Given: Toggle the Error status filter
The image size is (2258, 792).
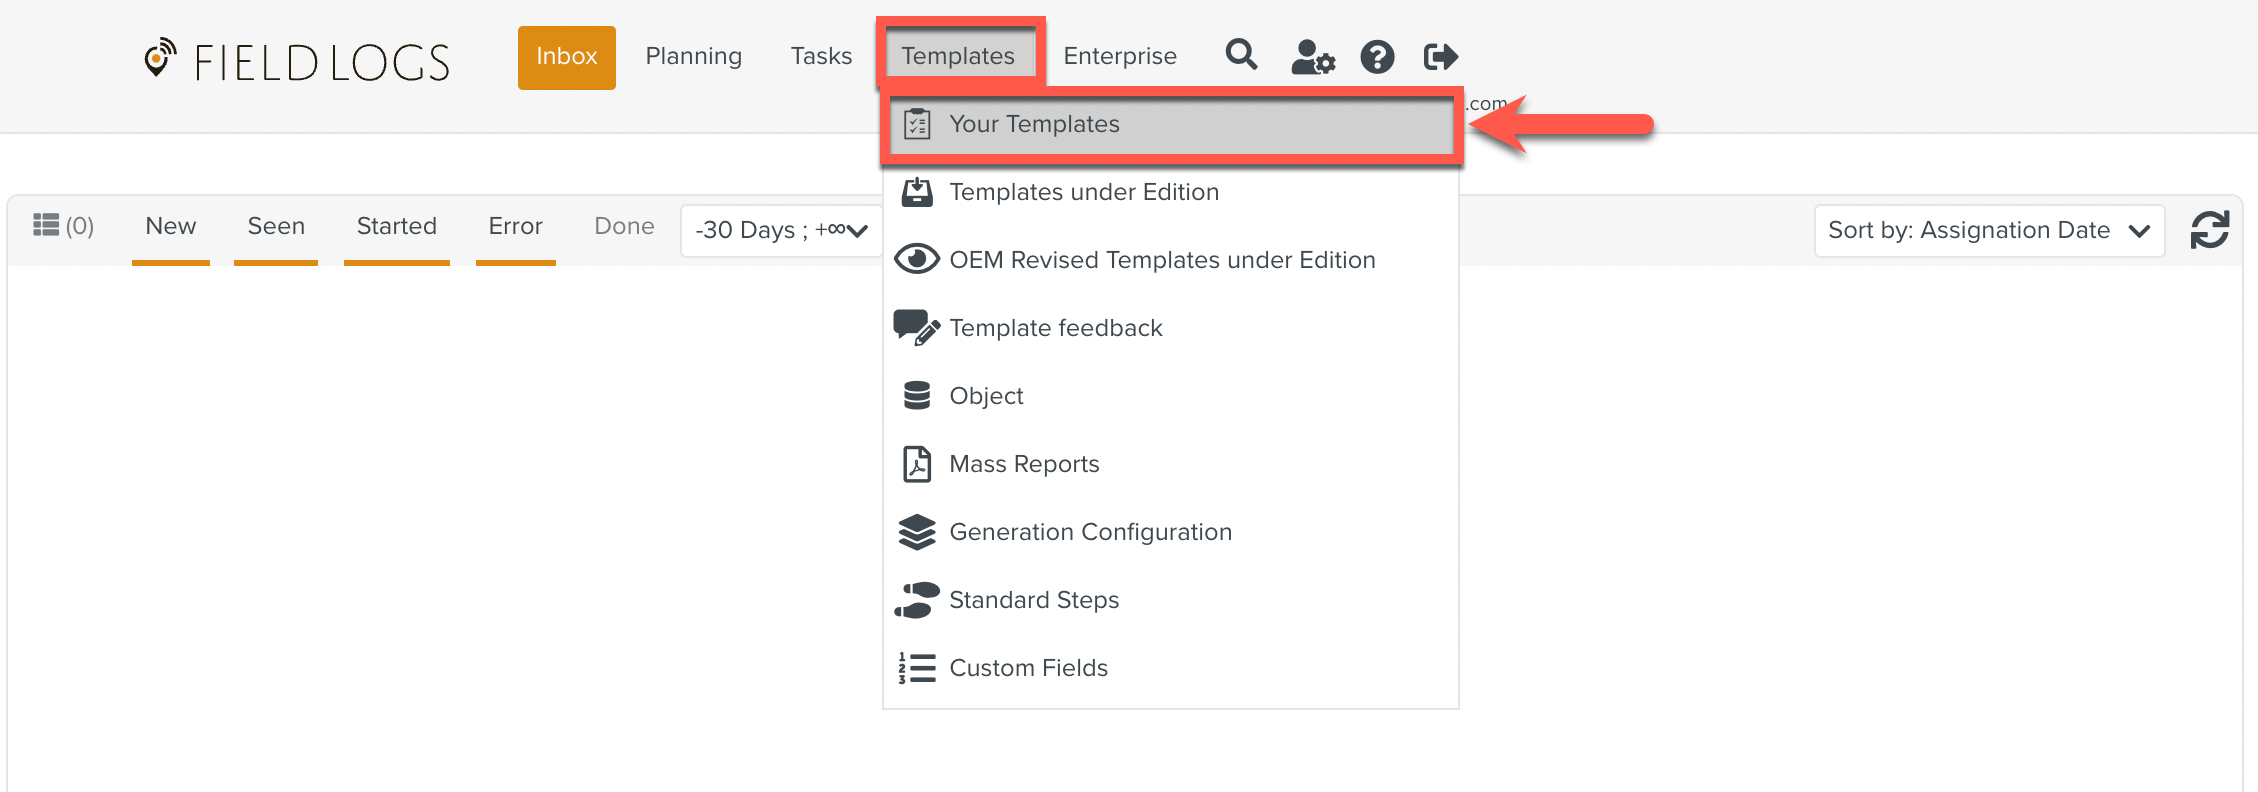Looking at the screenshot, I should click(x=515, y=227).
